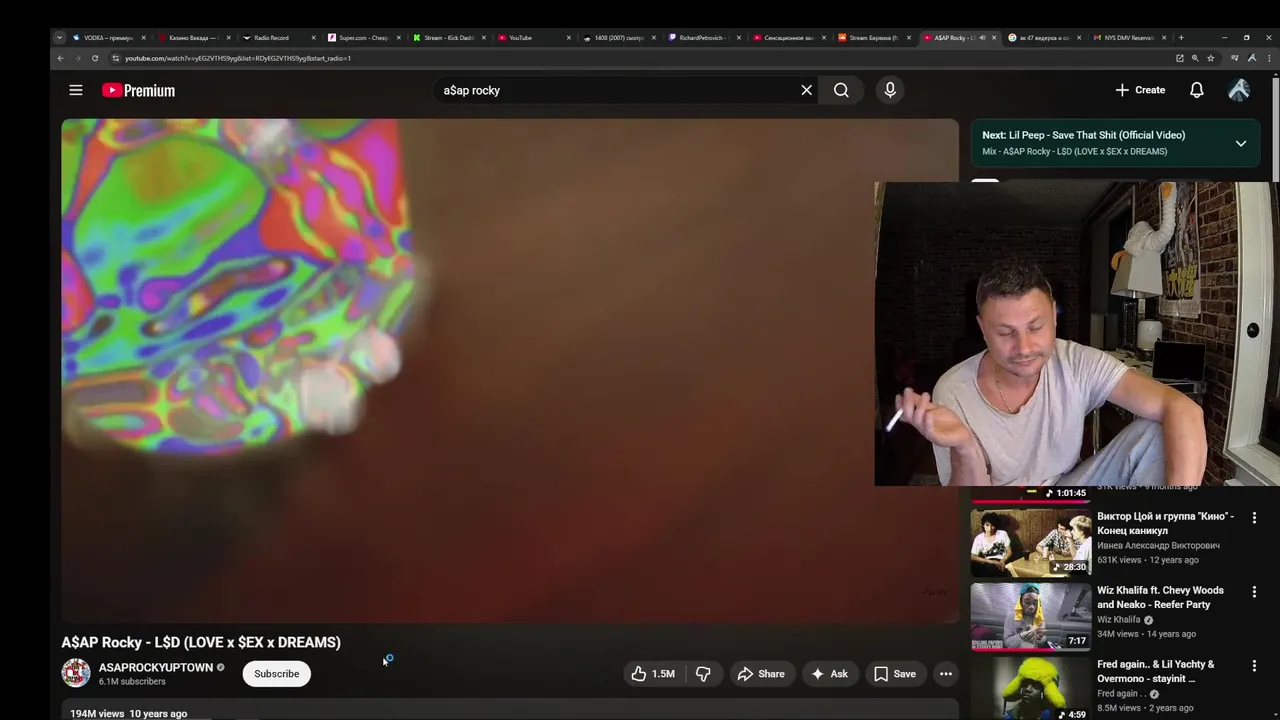Switch to the NYS DMV Reservation tab
Screen dimensions: 1280x720
tap(1128, 37)
